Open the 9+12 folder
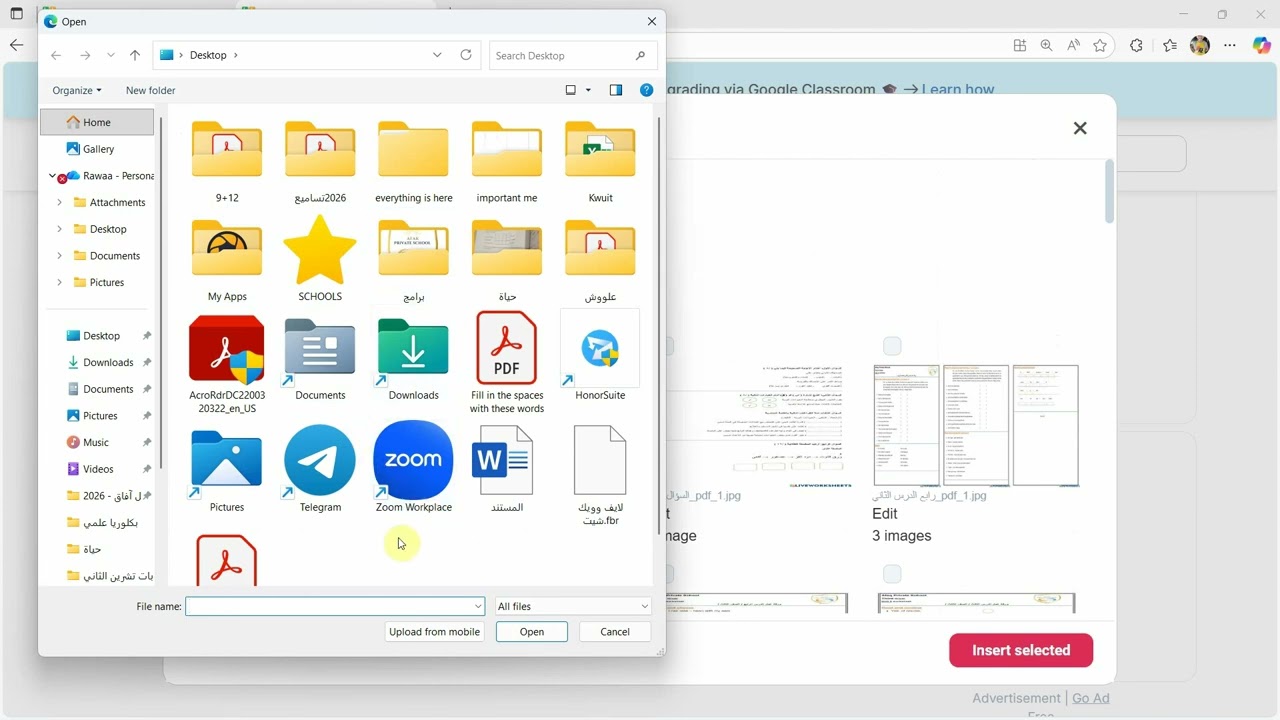The image size is (1280, 720). click(227, 160)
